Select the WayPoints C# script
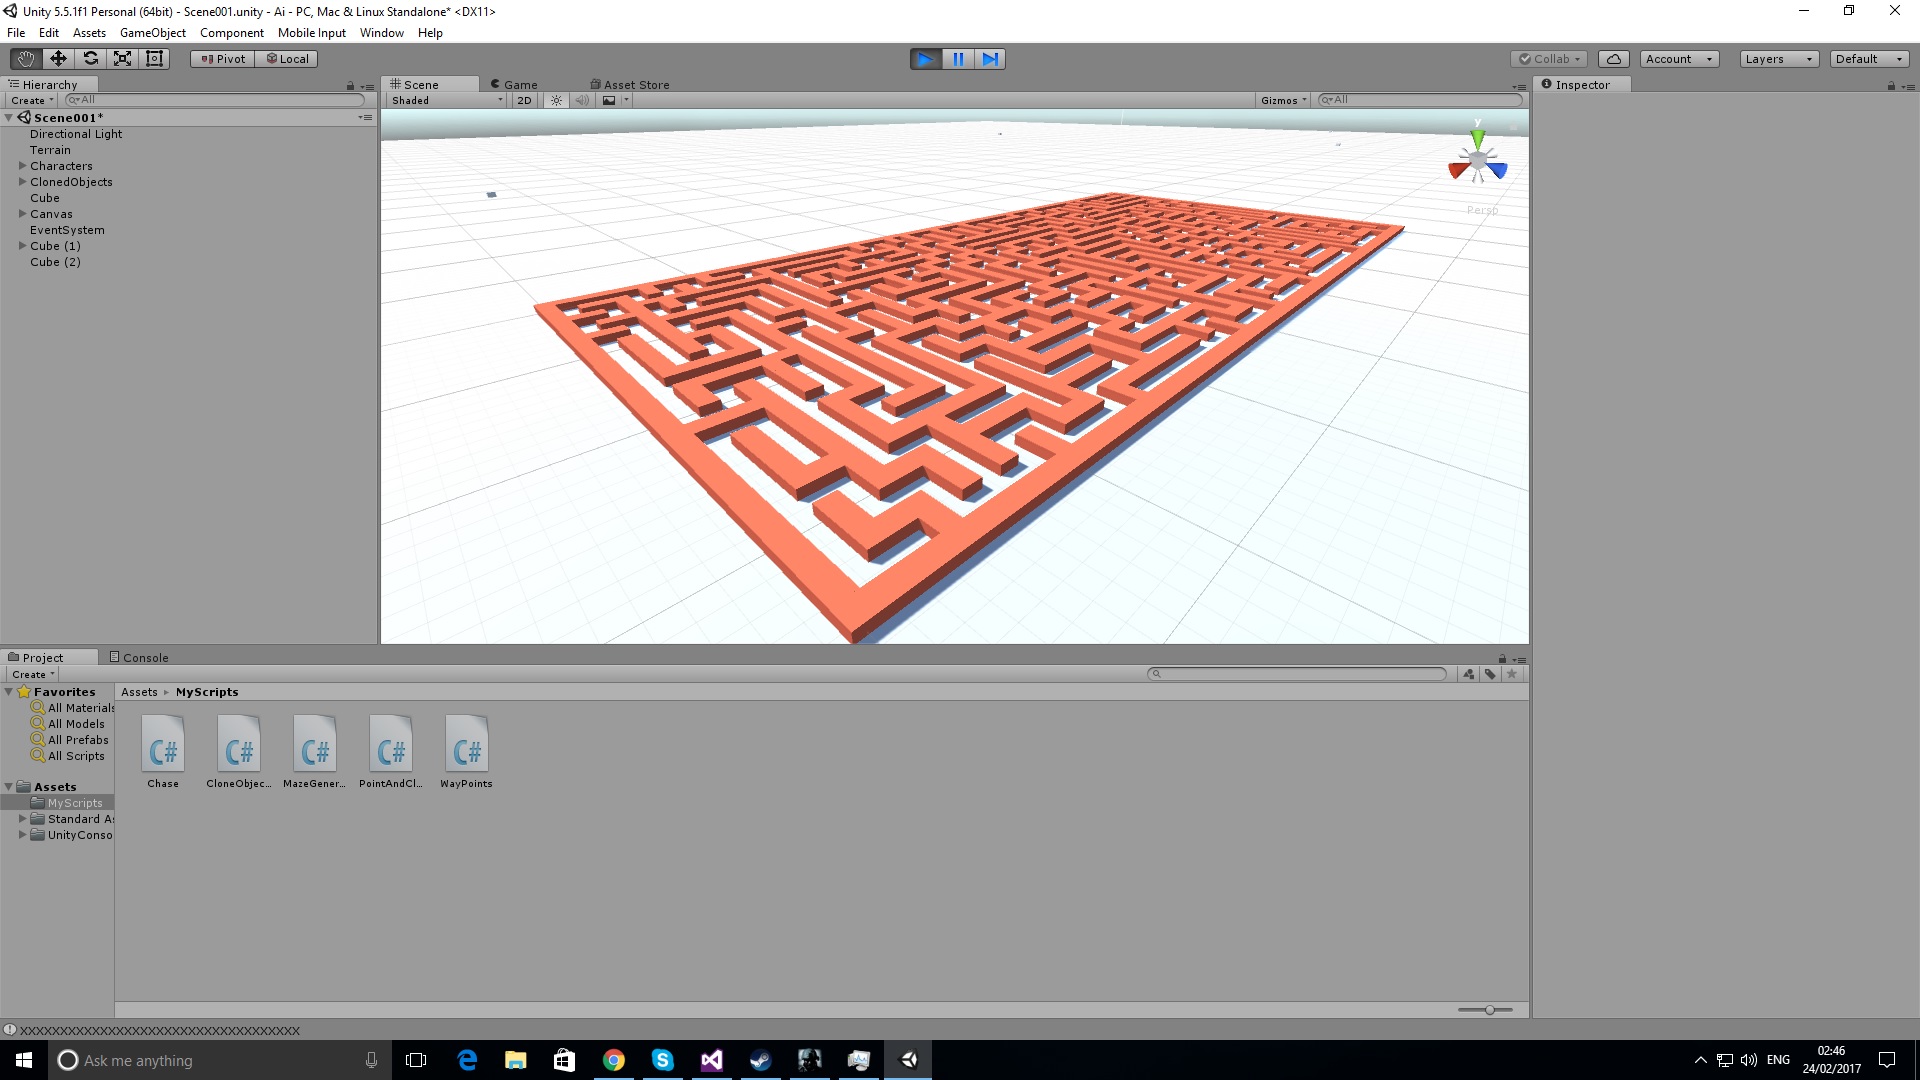 click(x=467, y=752)
